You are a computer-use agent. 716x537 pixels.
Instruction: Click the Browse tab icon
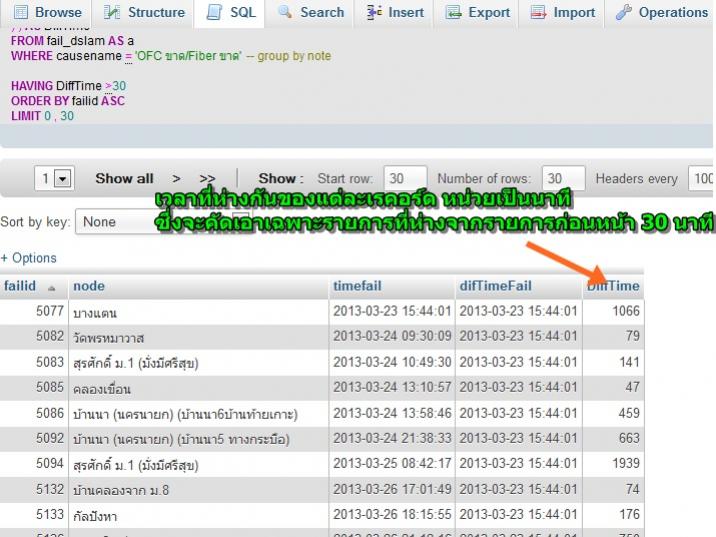[x=21, y=12]
